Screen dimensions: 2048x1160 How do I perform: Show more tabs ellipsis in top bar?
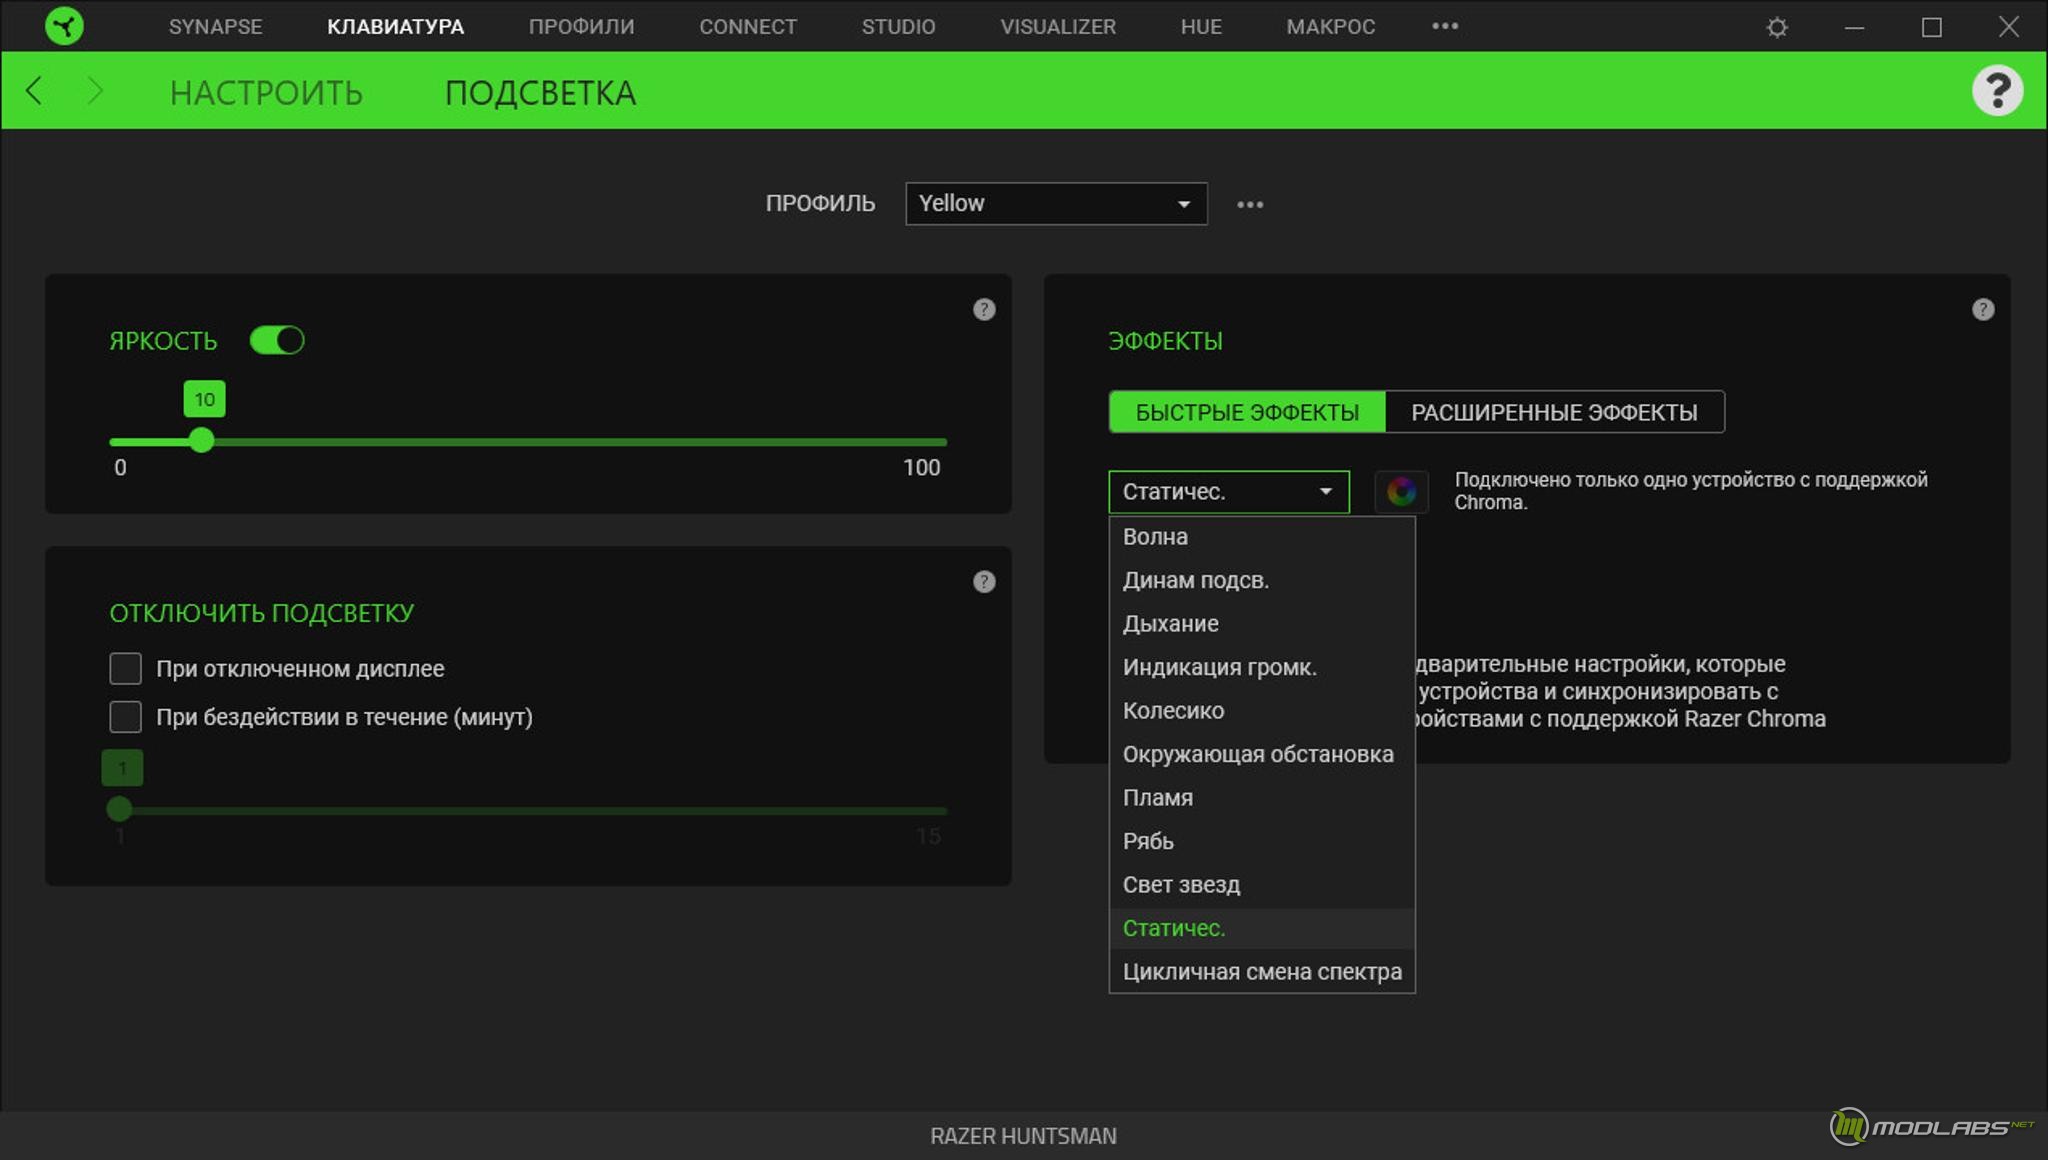coord(1445,26)
